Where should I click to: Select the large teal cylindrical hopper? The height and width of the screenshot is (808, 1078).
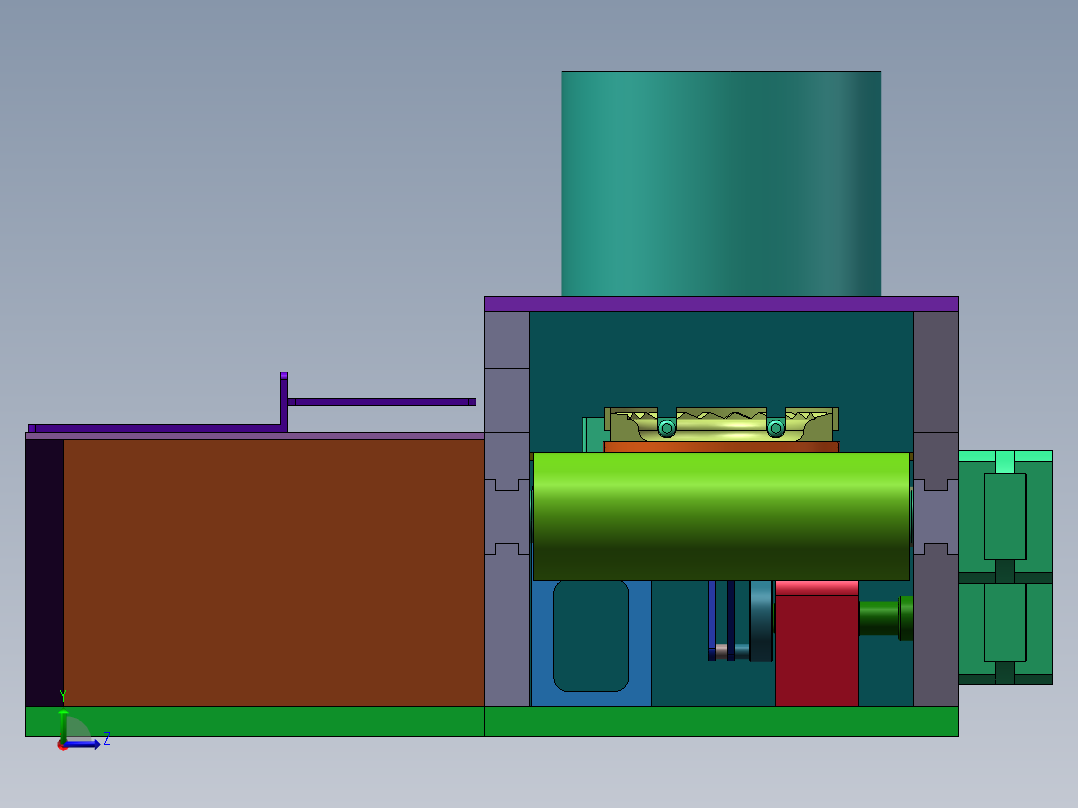pyautogui.click(x=720, y=184)
